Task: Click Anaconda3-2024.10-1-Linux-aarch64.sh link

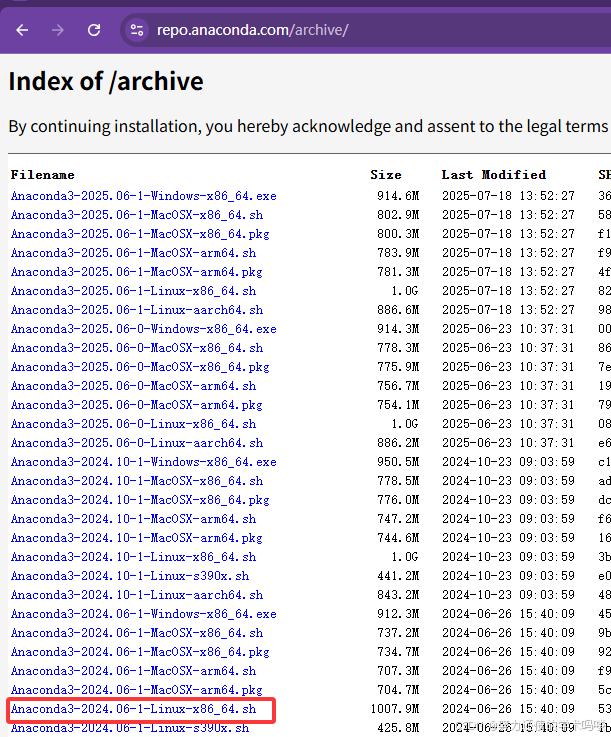Action: [137, 595]
